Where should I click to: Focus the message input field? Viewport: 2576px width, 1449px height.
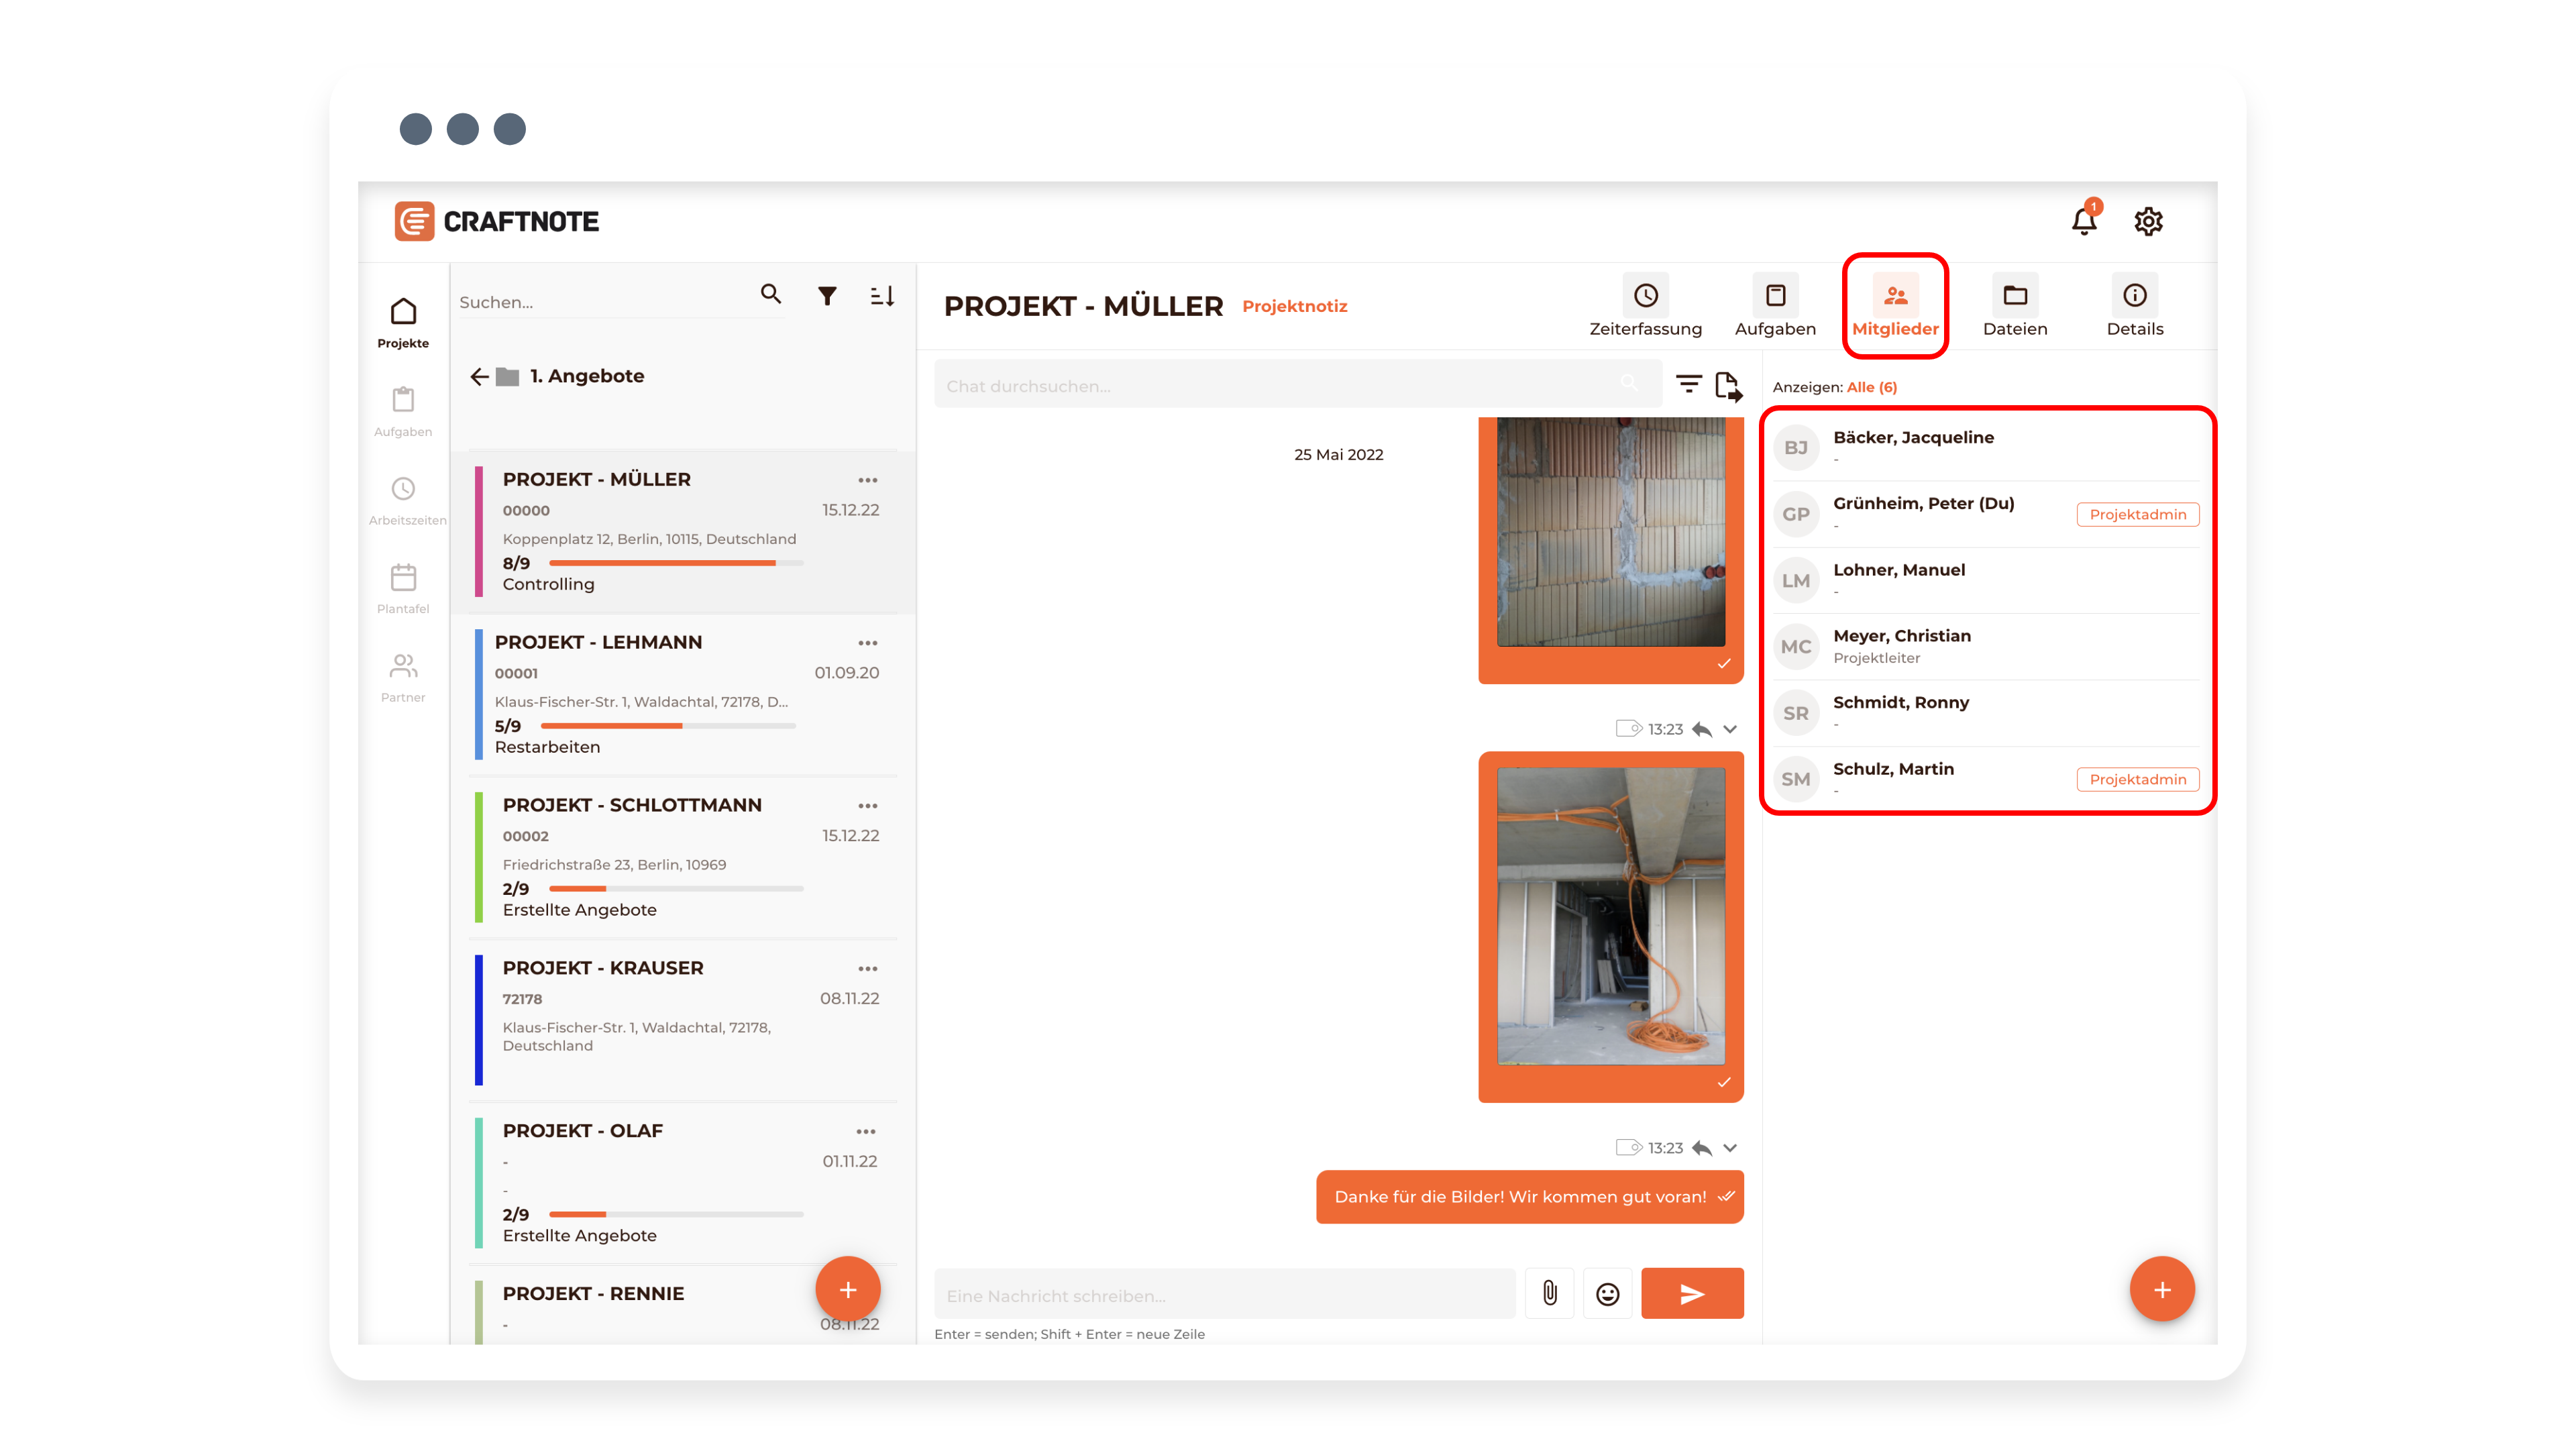tap(1224, 1295)
